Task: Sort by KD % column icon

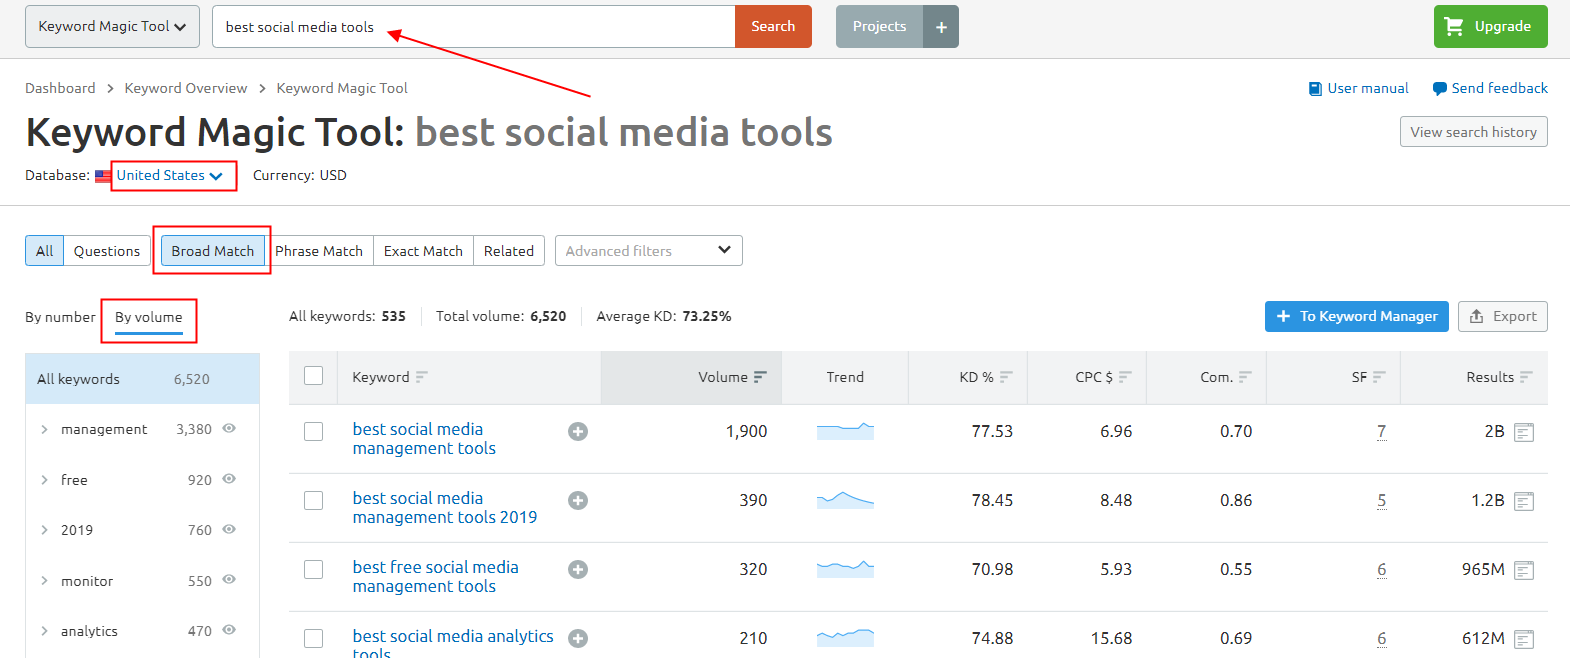Action: click(1006, 377)
